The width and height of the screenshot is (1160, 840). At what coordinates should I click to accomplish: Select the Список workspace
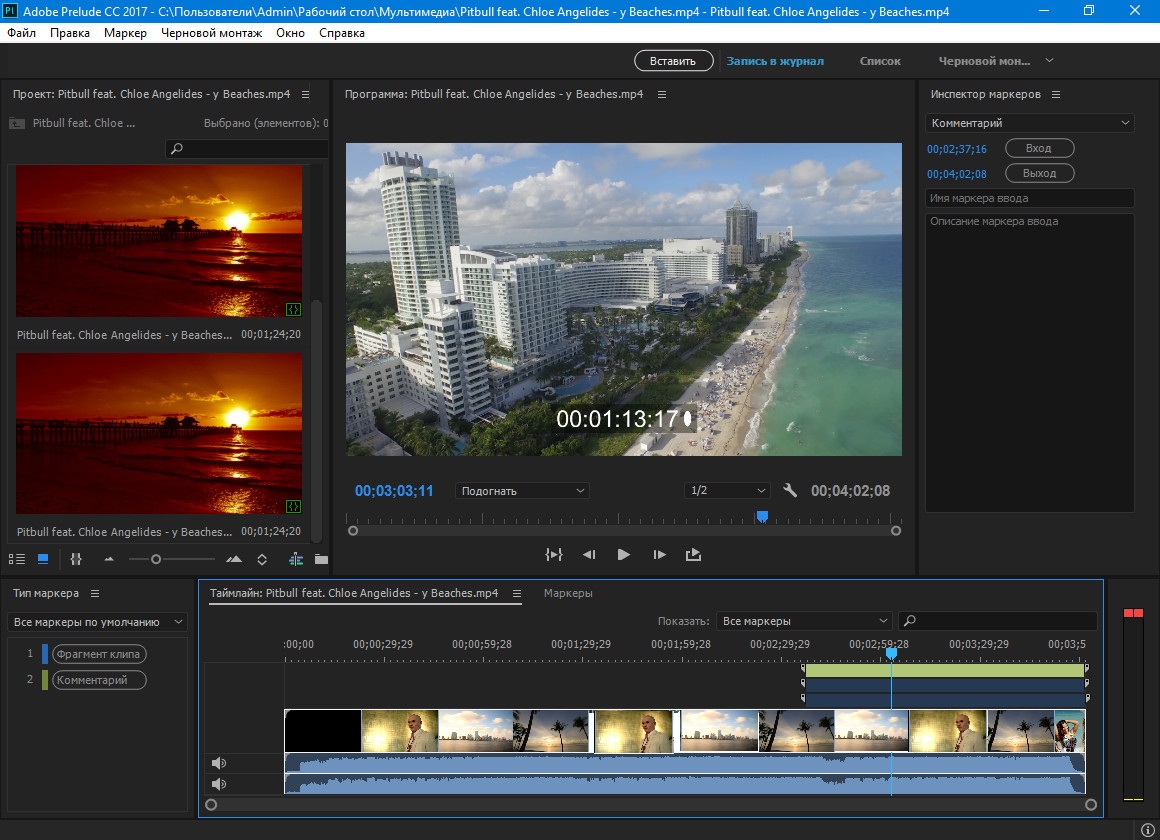coord(880,61)
